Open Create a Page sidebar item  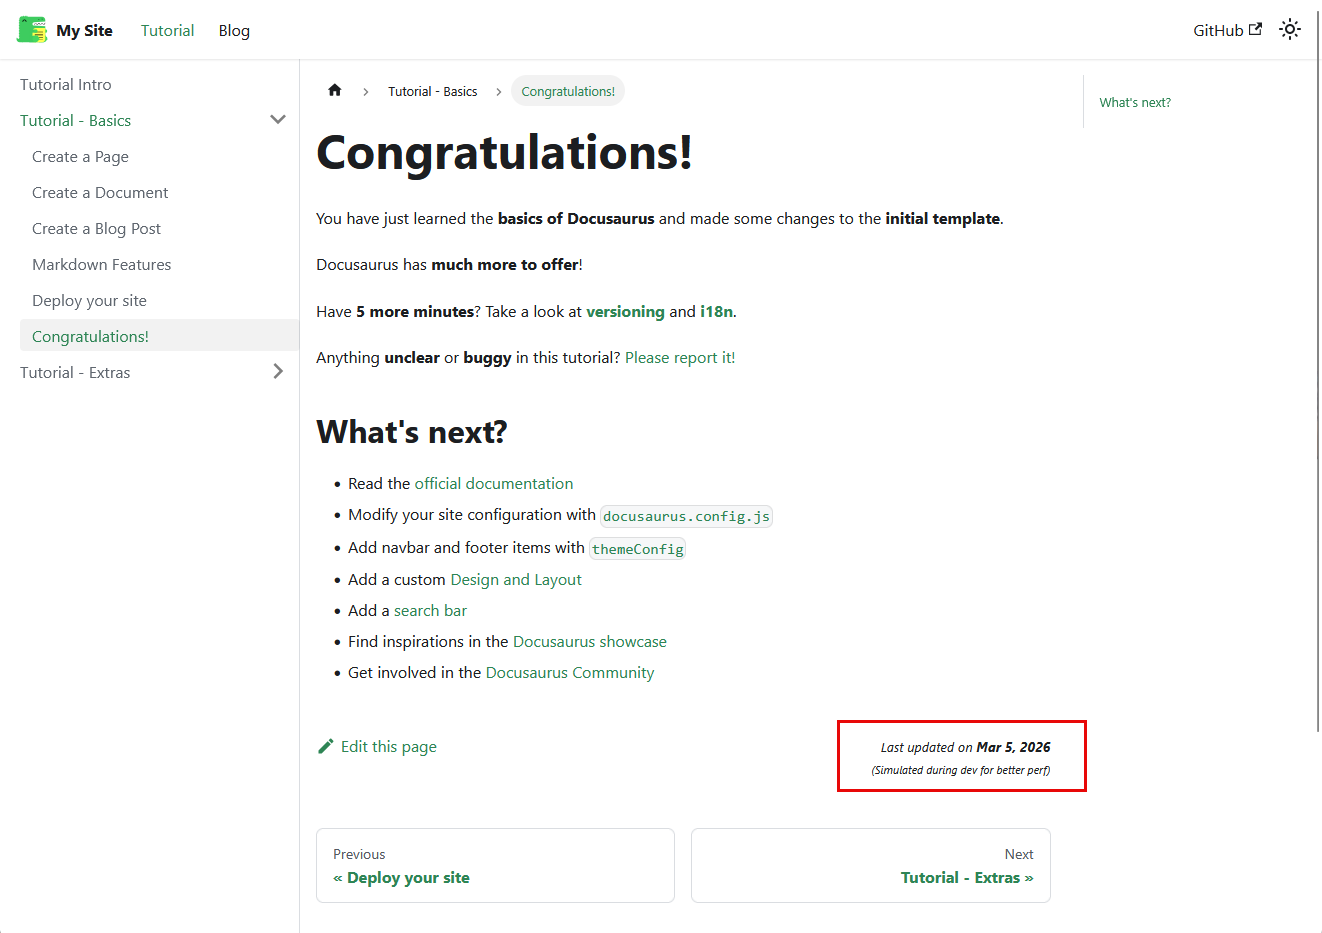(x=80, y=157)
